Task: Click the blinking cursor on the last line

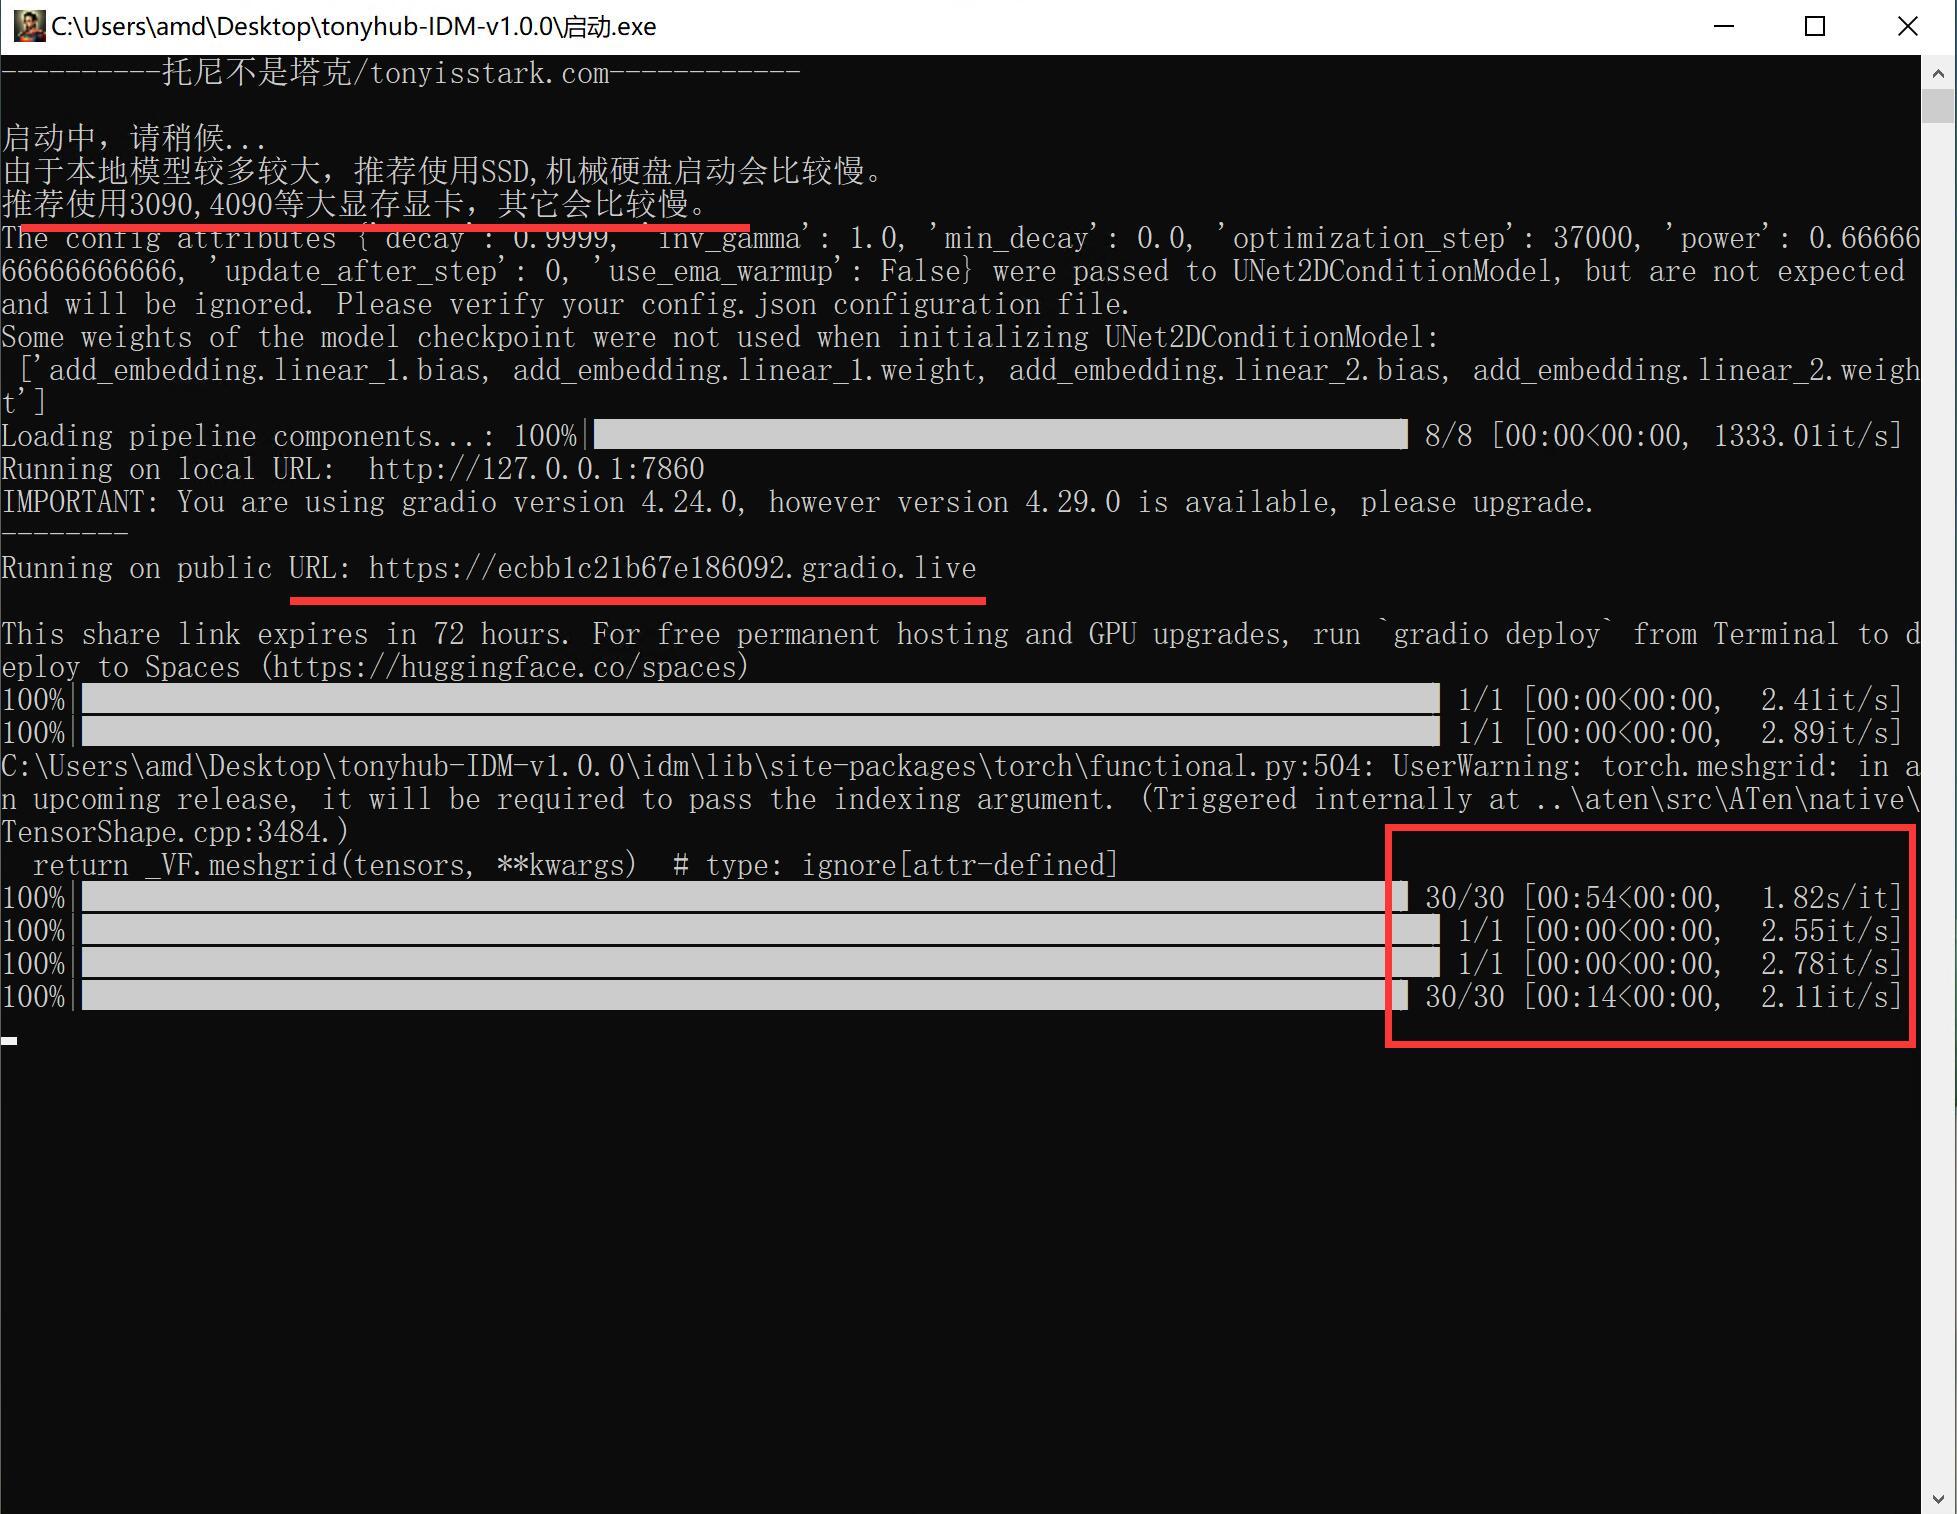Action: pyautogui.click(x=9, y=1041)
